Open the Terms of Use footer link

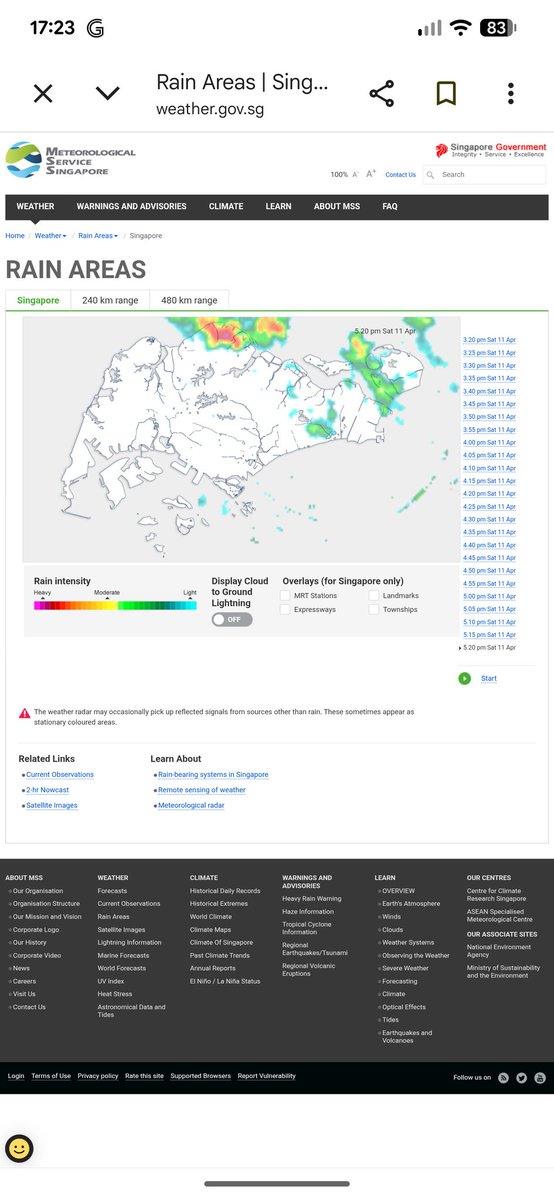51,1076
